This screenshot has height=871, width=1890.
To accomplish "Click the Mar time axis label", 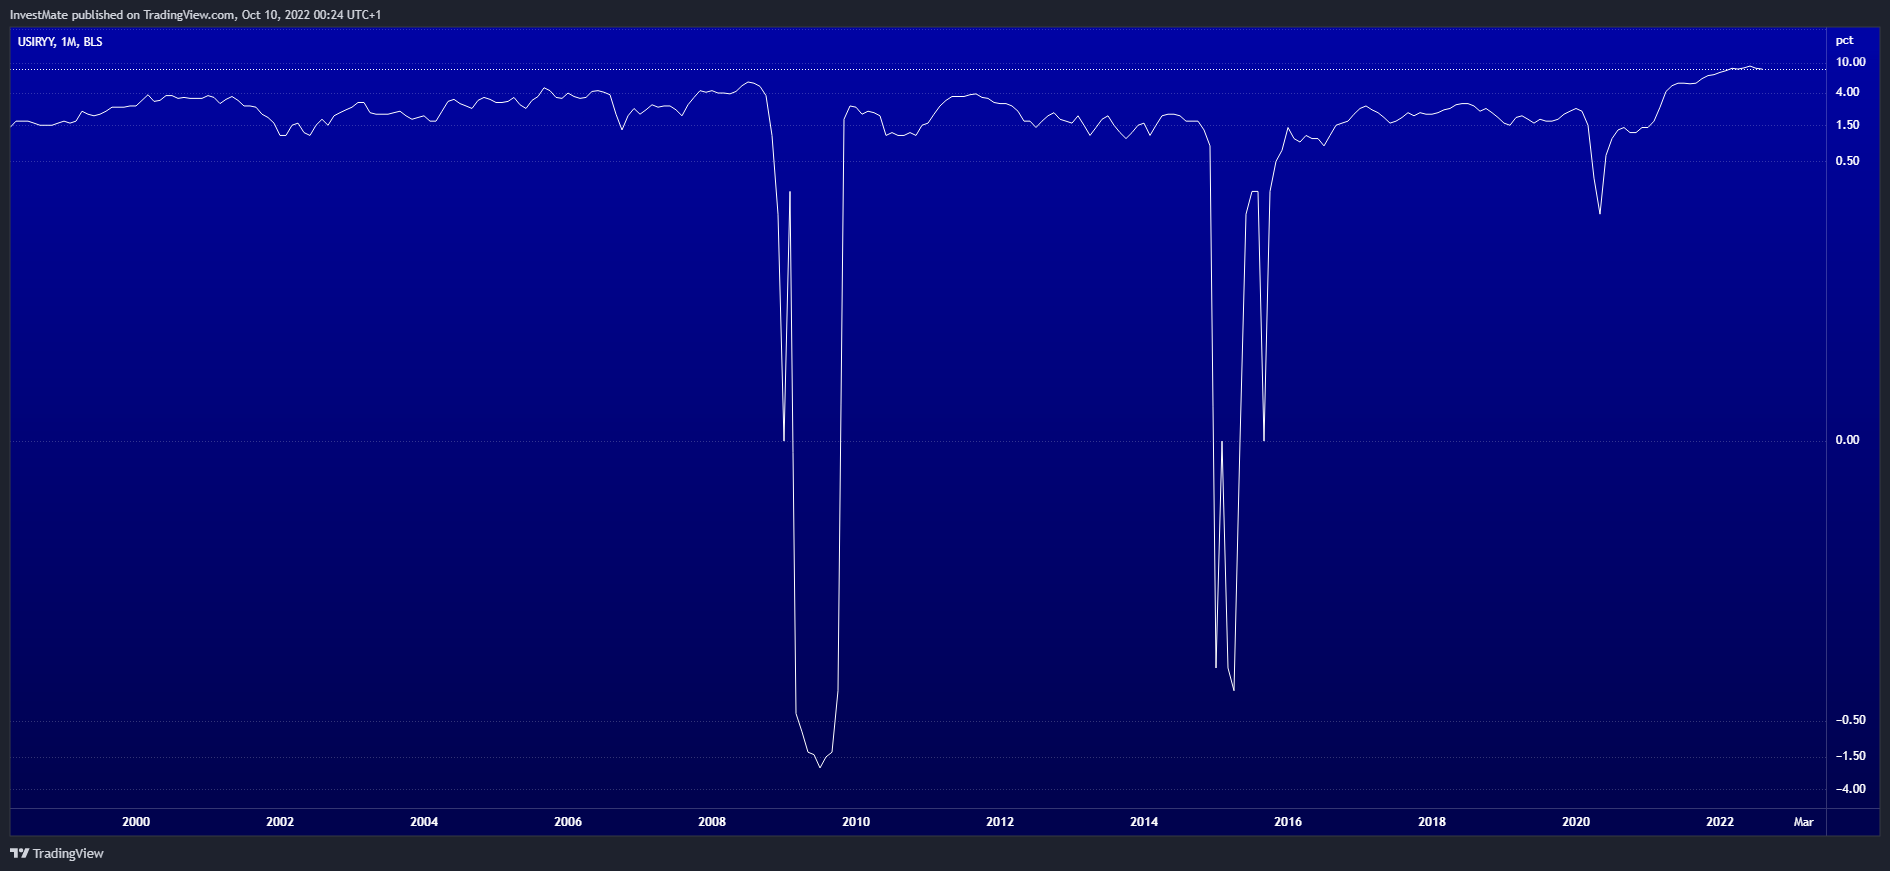I will coord(1804,822).
